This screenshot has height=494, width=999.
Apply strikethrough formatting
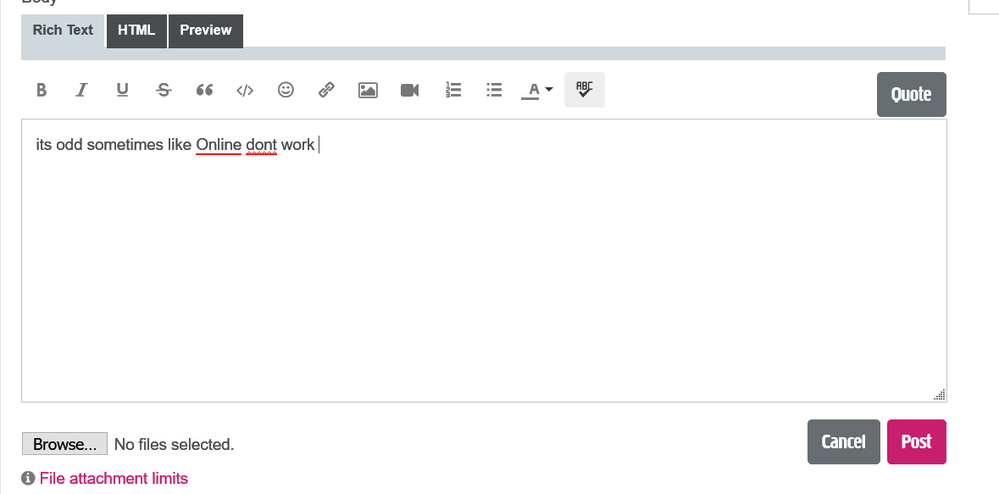point(164,90)
